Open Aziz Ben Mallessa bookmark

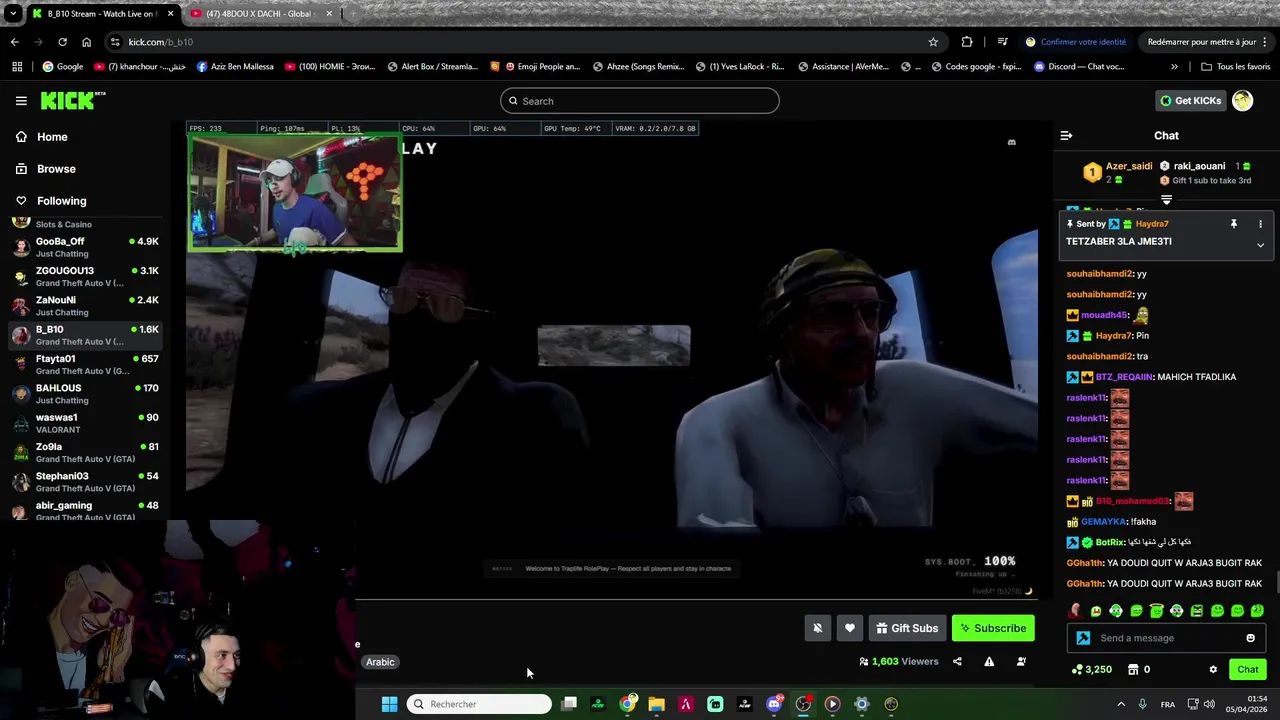click(235, 67)
